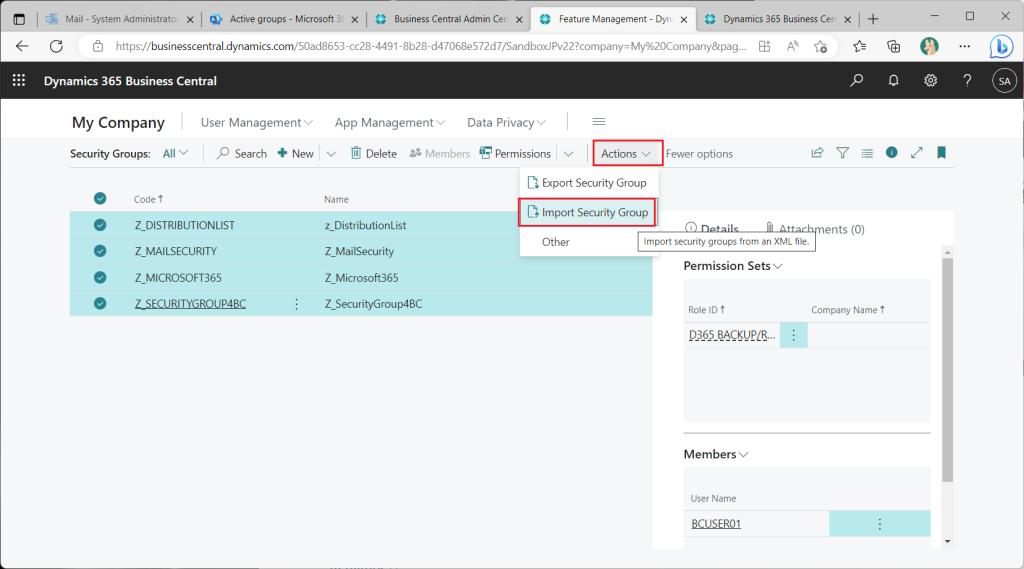Sort by the Name column header

coord(336,199)
